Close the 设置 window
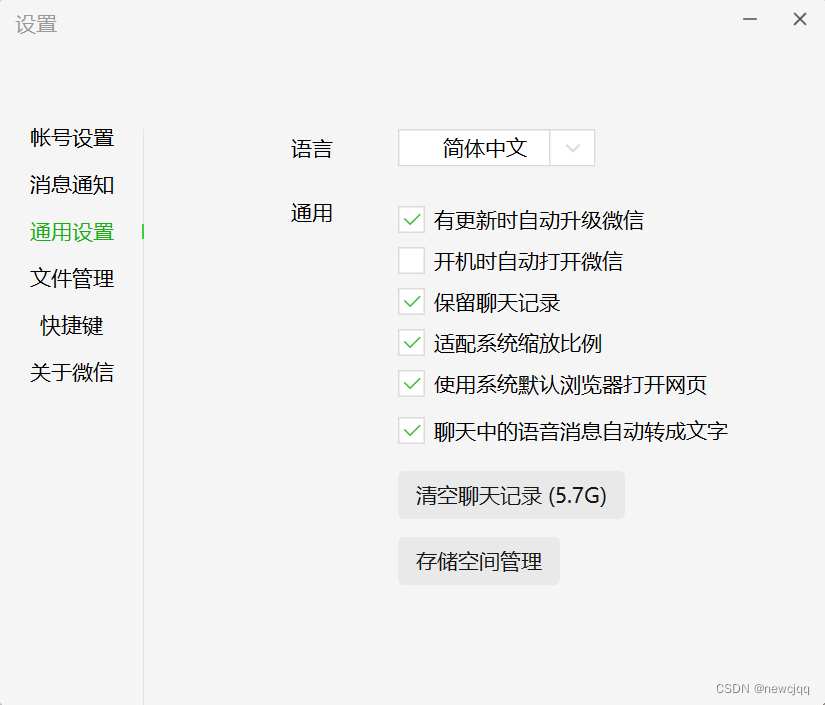 [x=800, y=19]
